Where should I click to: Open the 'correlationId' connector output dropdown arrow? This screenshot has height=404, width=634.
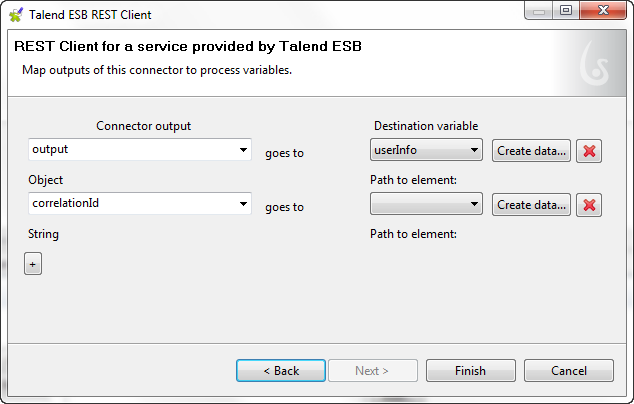click(243, 204)
